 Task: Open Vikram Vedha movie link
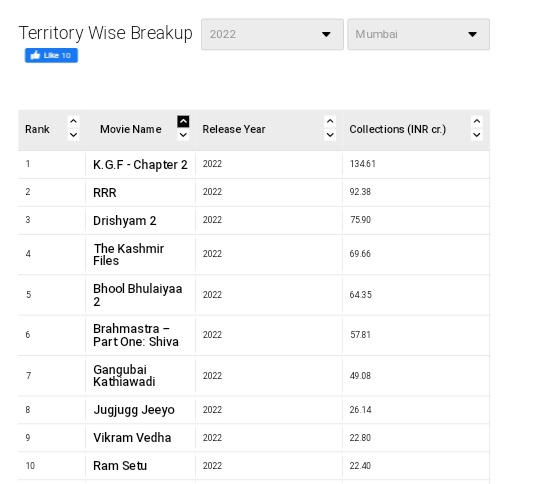pos(132,438)
